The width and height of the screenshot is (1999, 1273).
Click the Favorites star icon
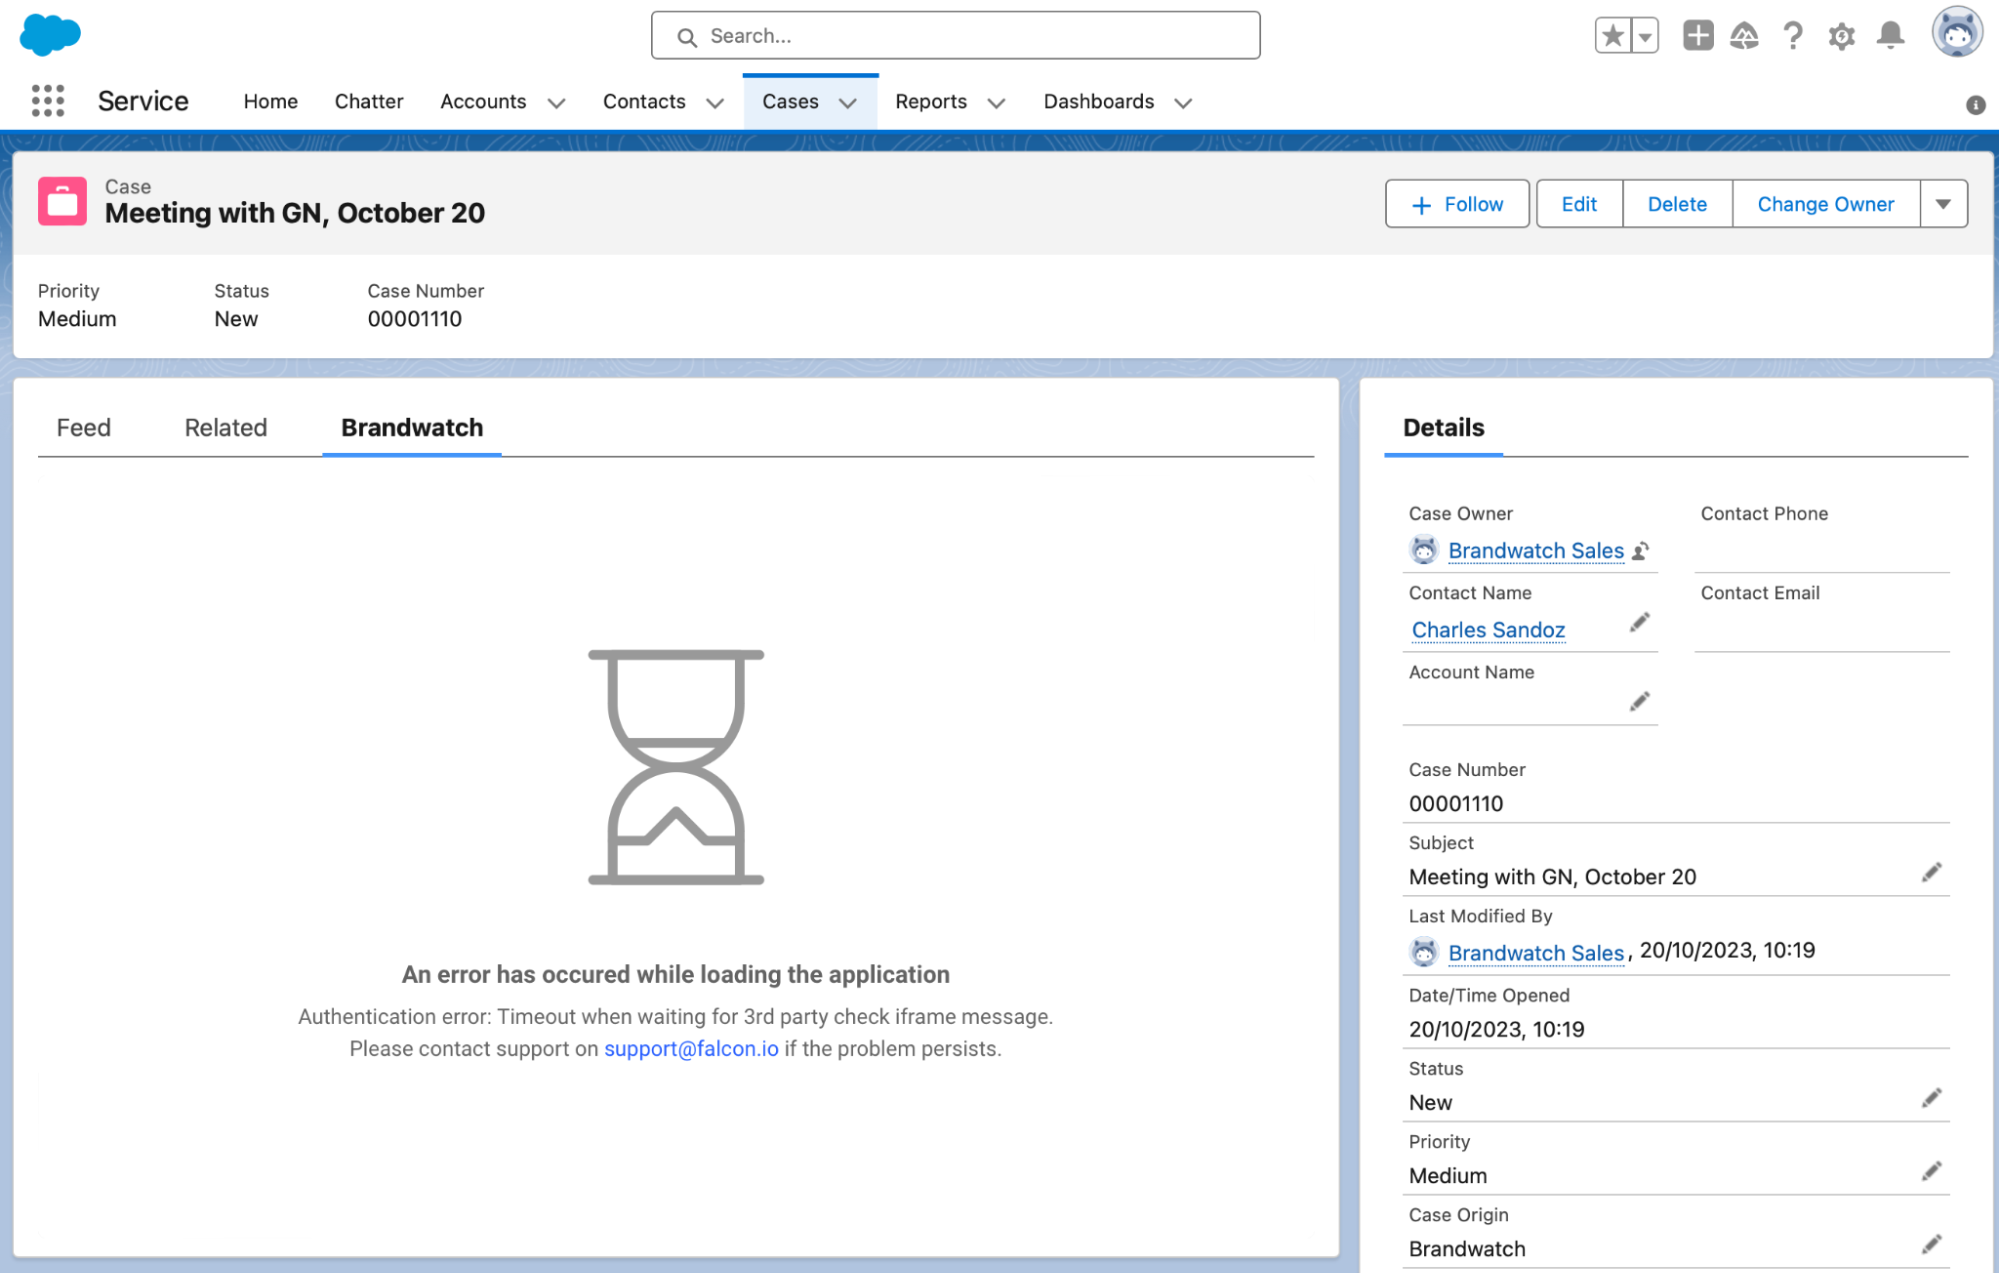coord(1612,36)
